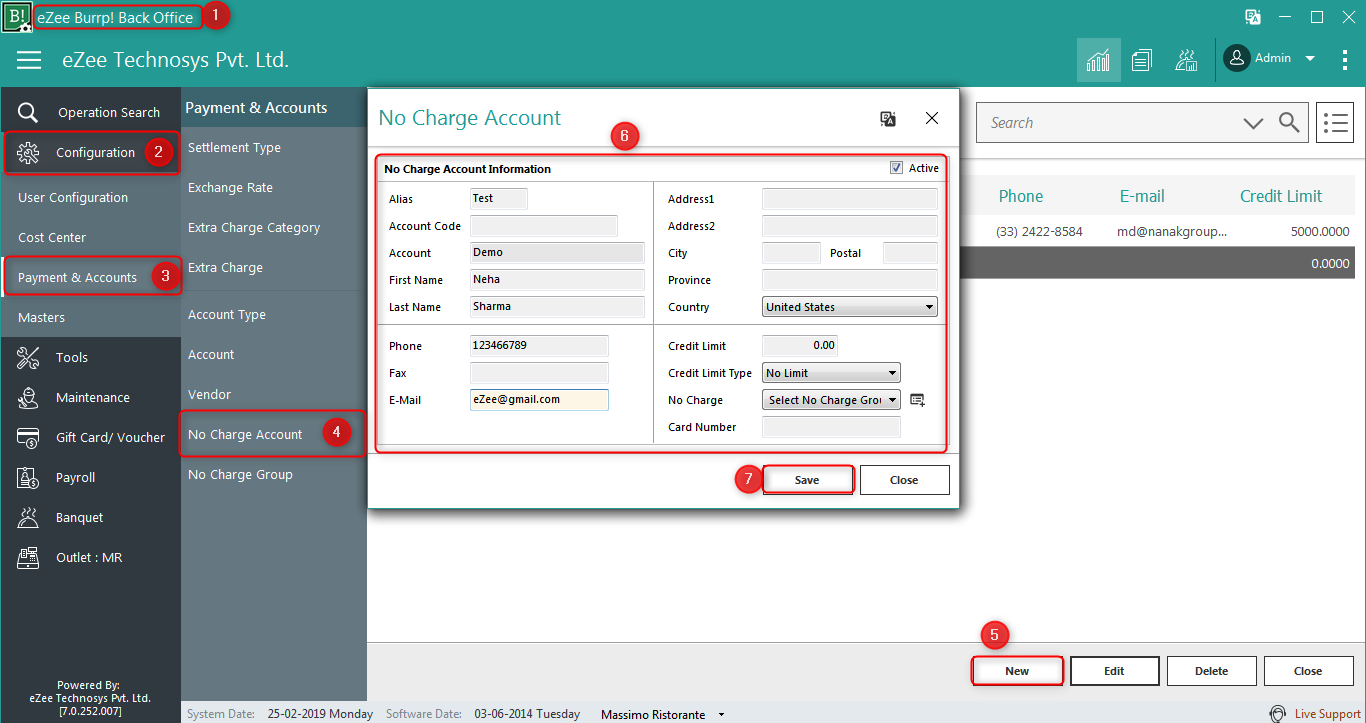The height and width of the screenshot is (723, 1366).
Task: Click the Account Code input field
Action: tap(543, 226)
